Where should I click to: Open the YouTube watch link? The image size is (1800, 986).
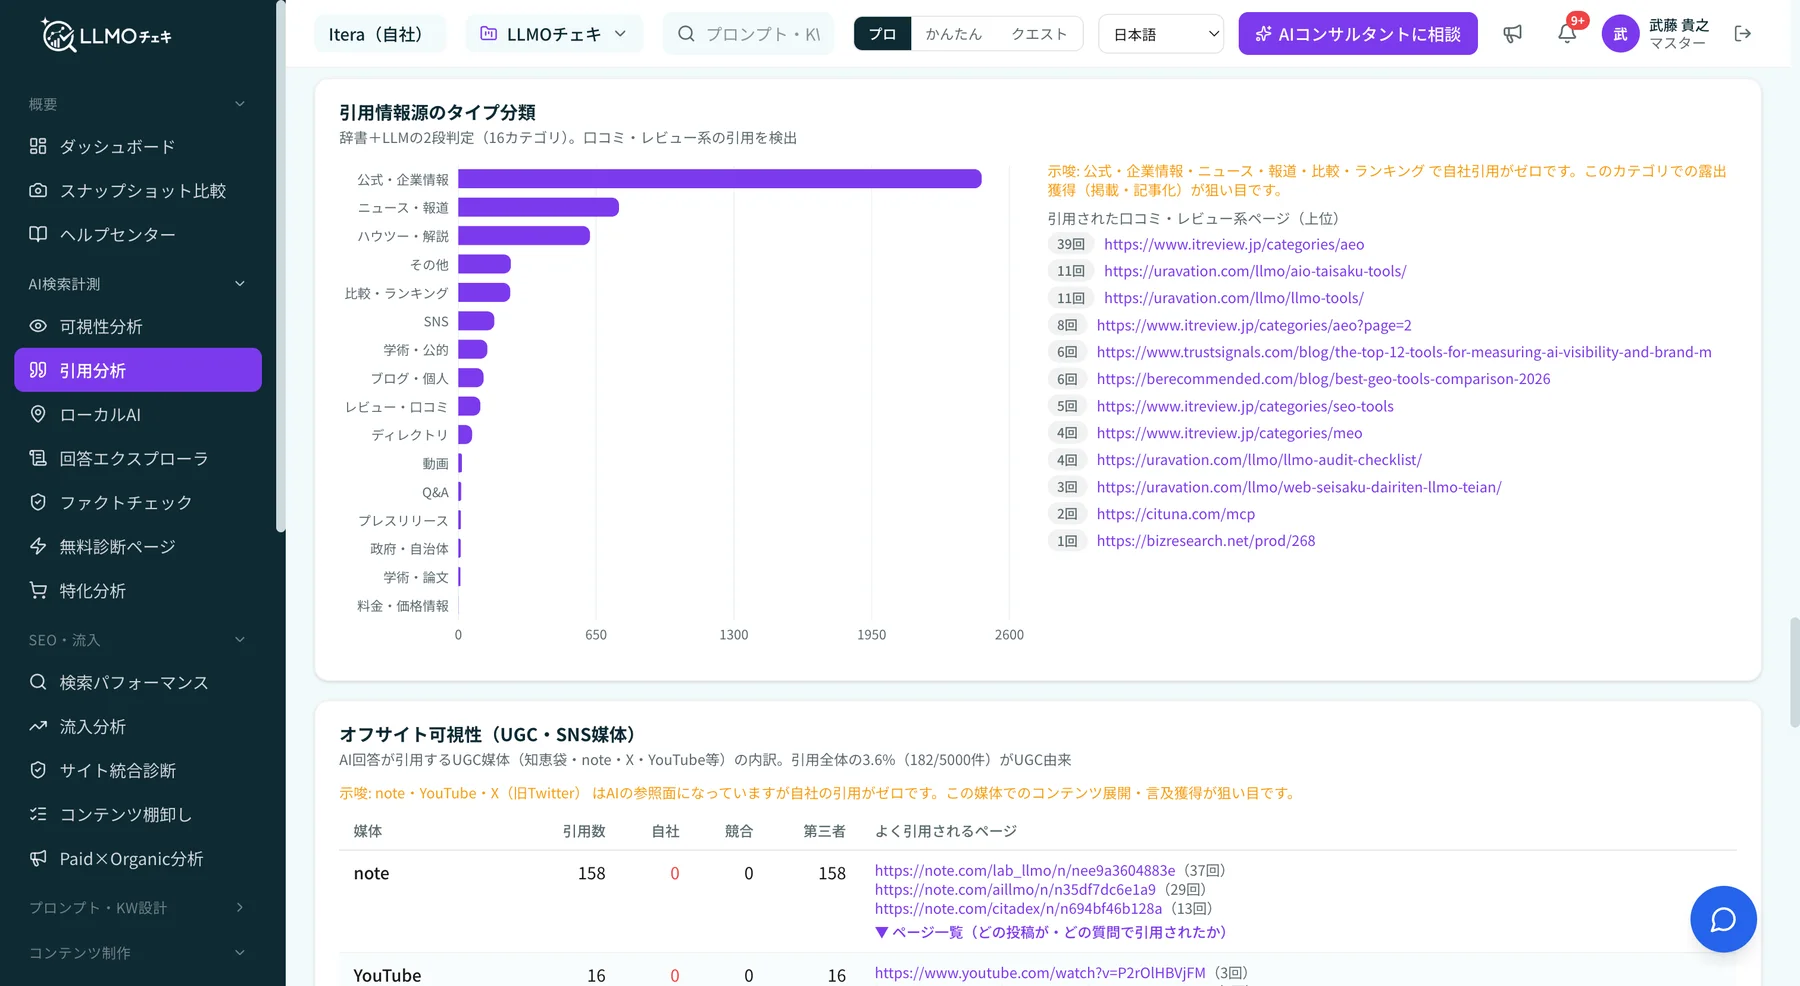tap(1040, 973)
